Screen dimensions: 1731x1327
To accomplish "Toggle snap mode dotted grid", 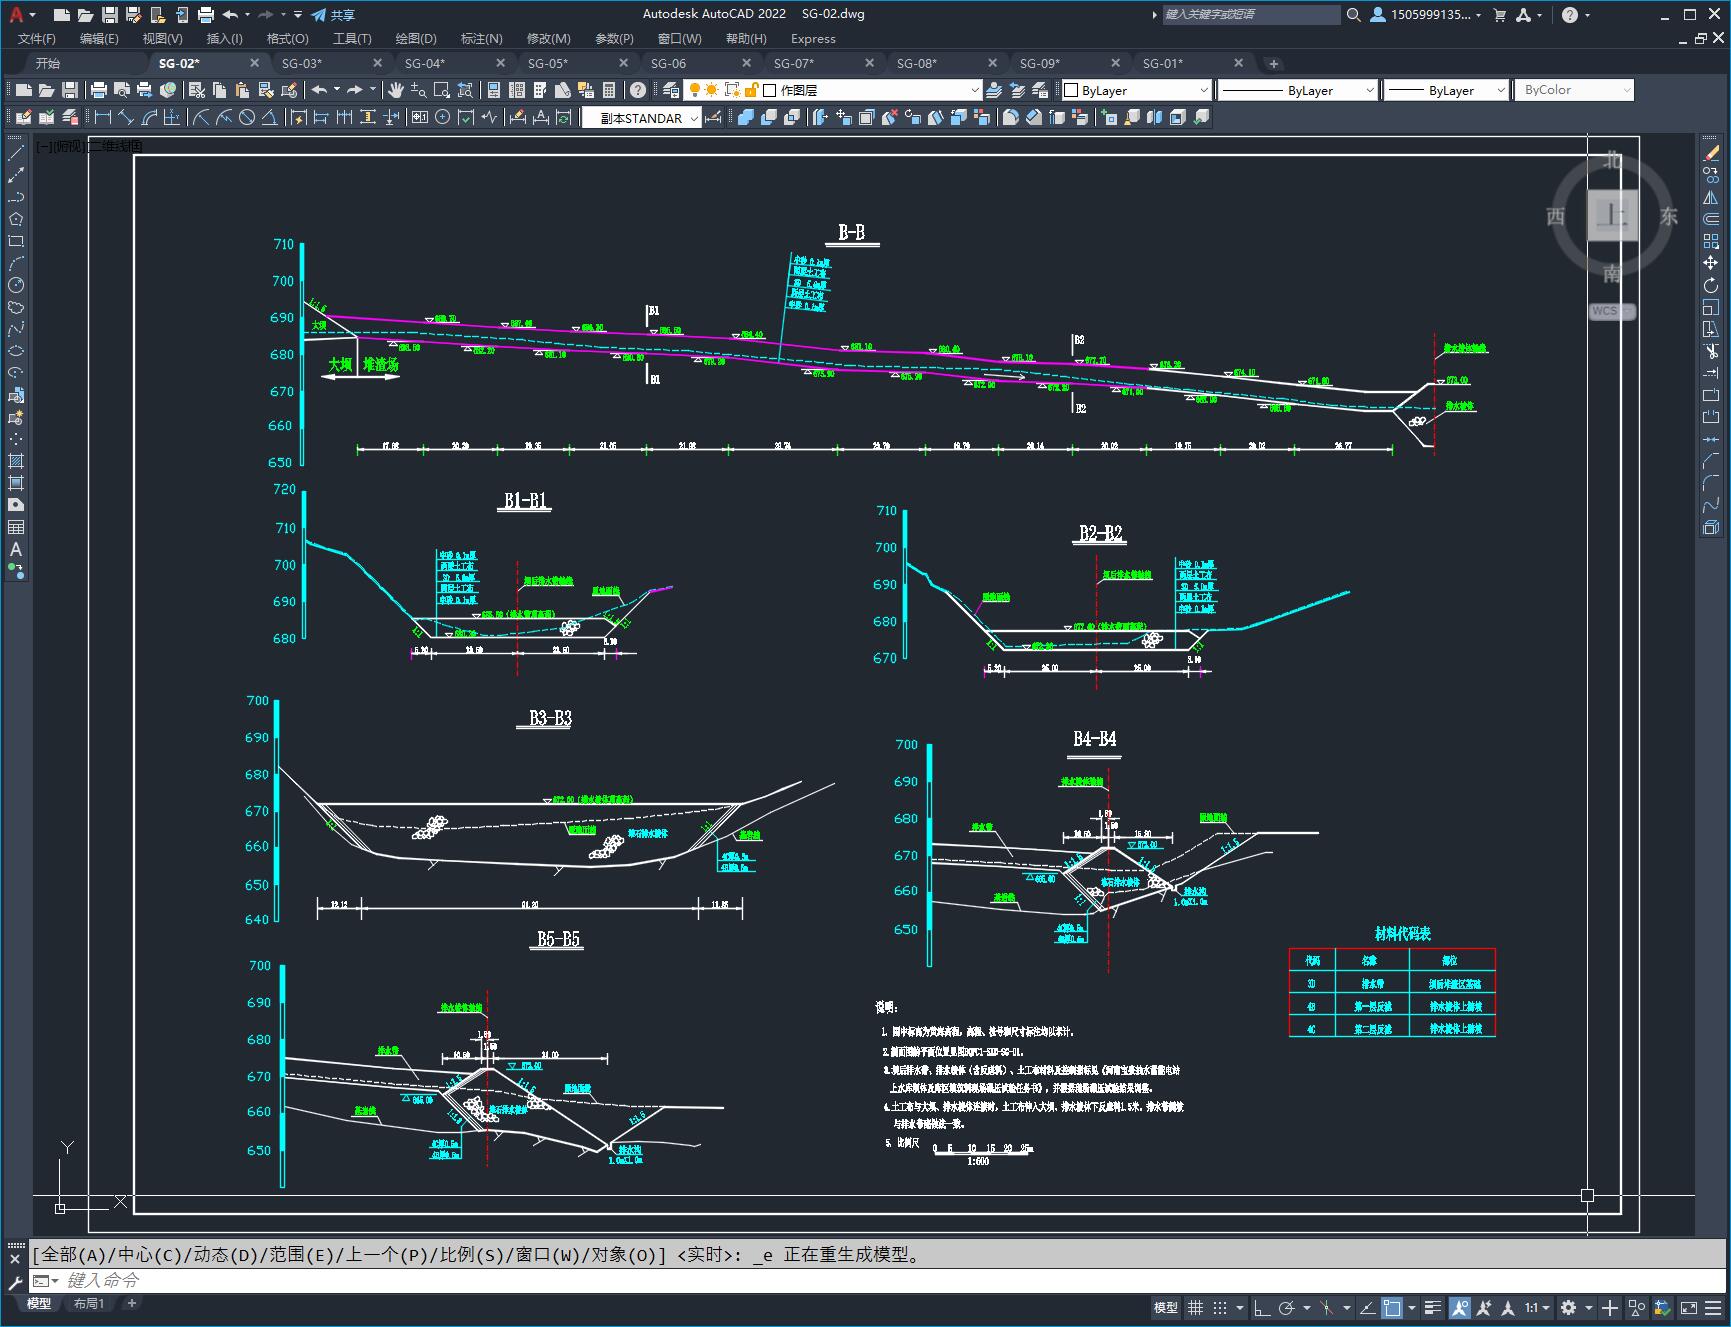I will [1220, 1307].
